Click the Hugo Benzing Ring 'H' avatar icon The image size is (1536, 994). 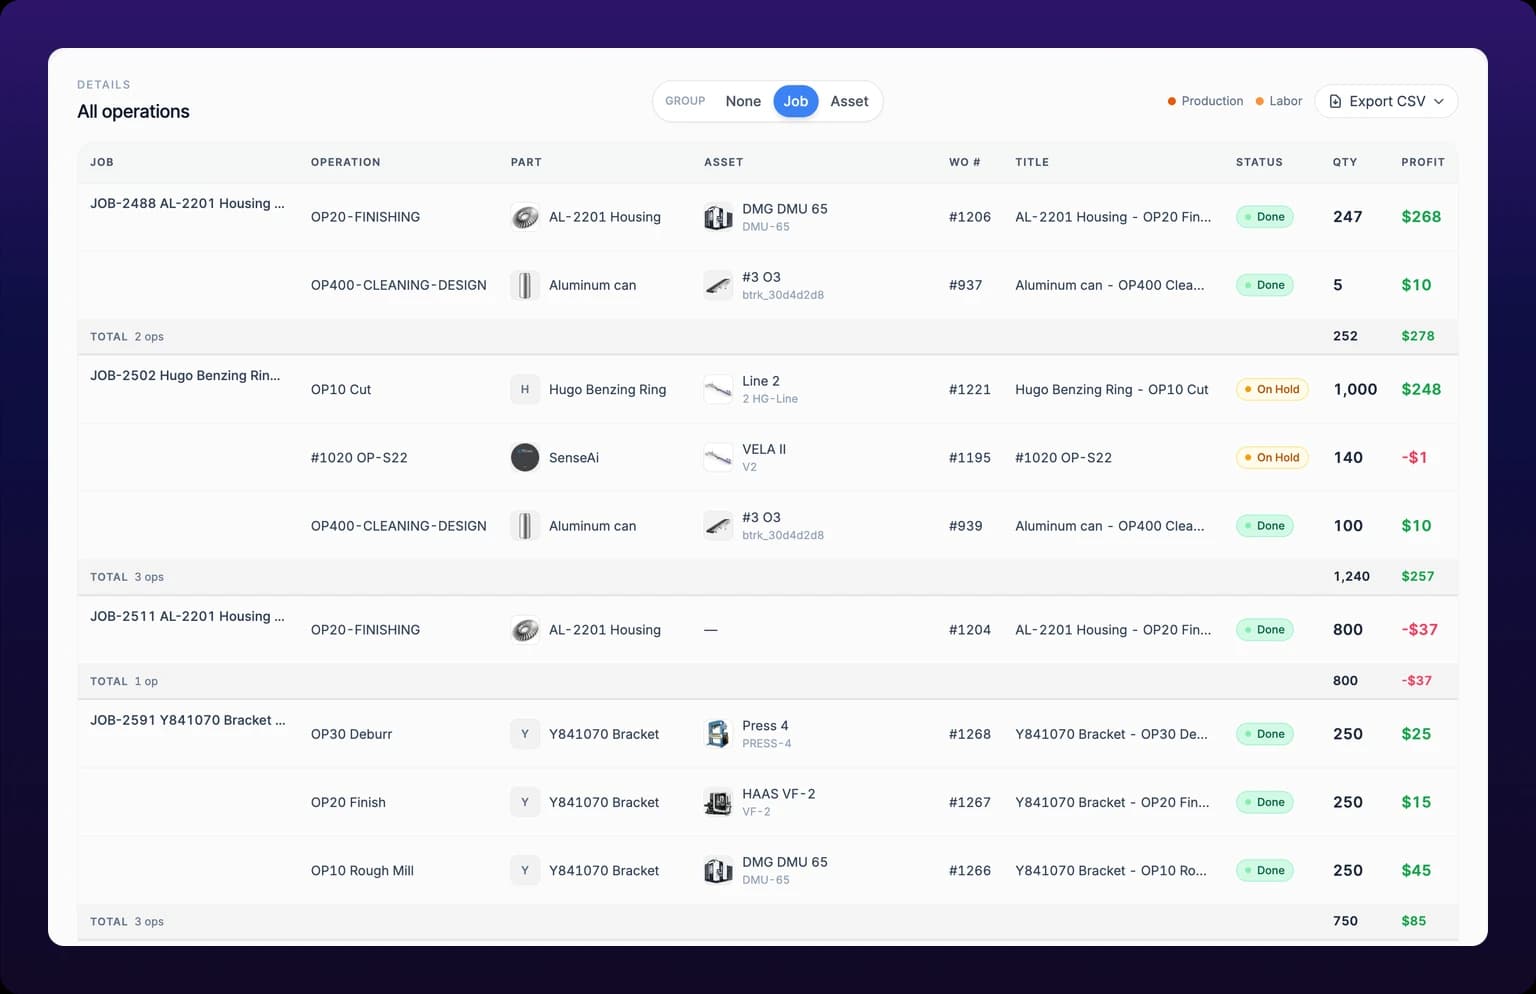525,389
